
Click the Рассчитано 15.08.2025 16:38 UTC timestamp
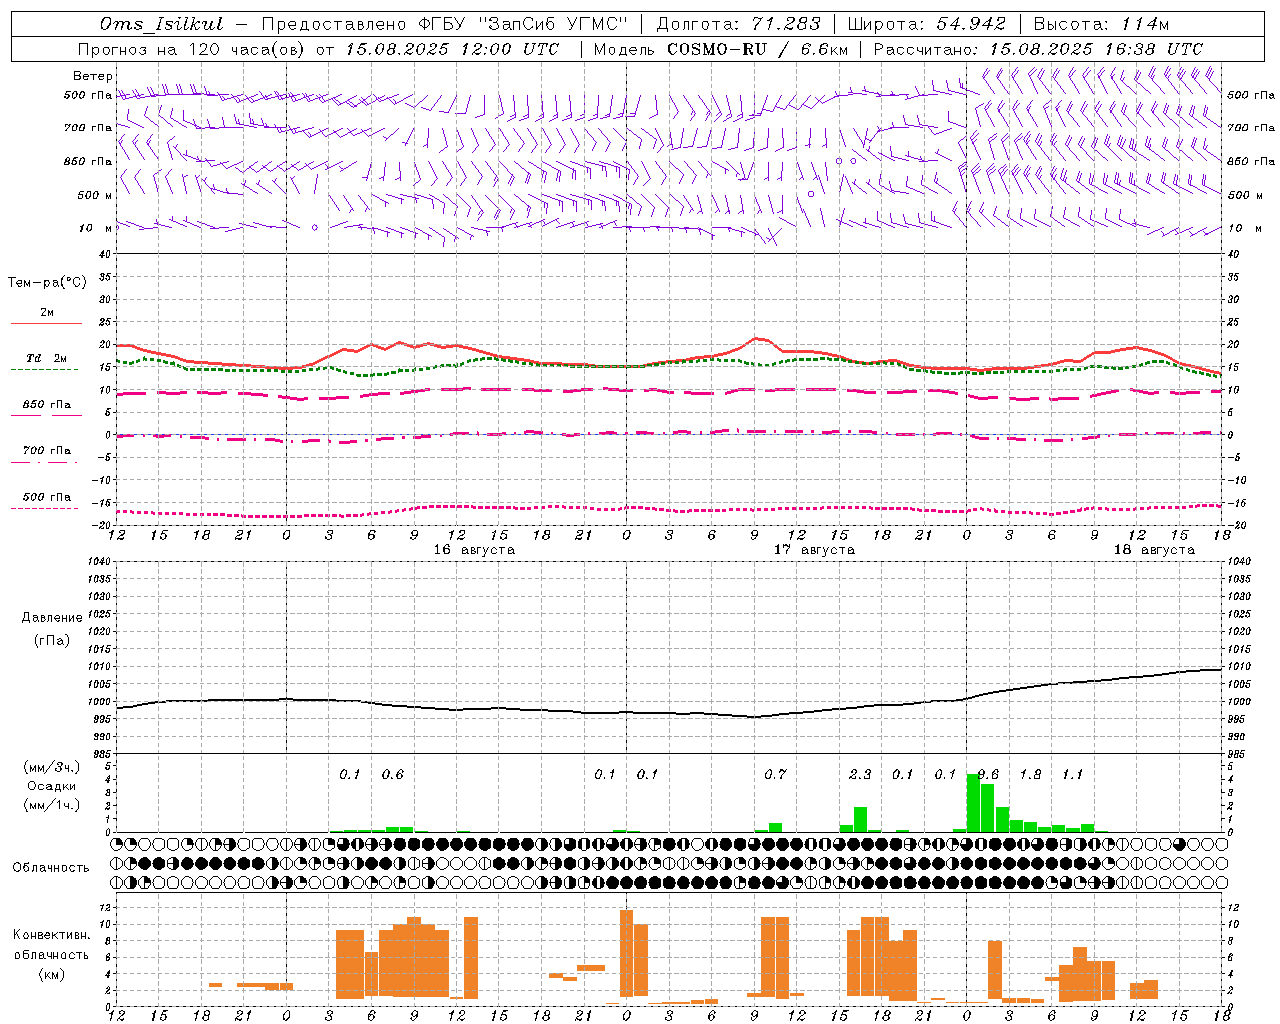pyautogui.click(x=1038, y=49)
